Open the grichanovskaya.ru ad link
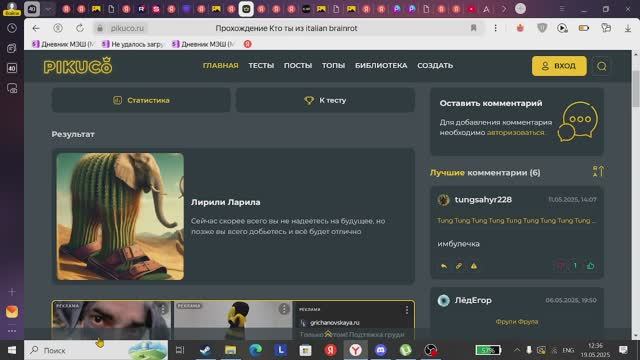640x360 pixels. click(334, 323)
